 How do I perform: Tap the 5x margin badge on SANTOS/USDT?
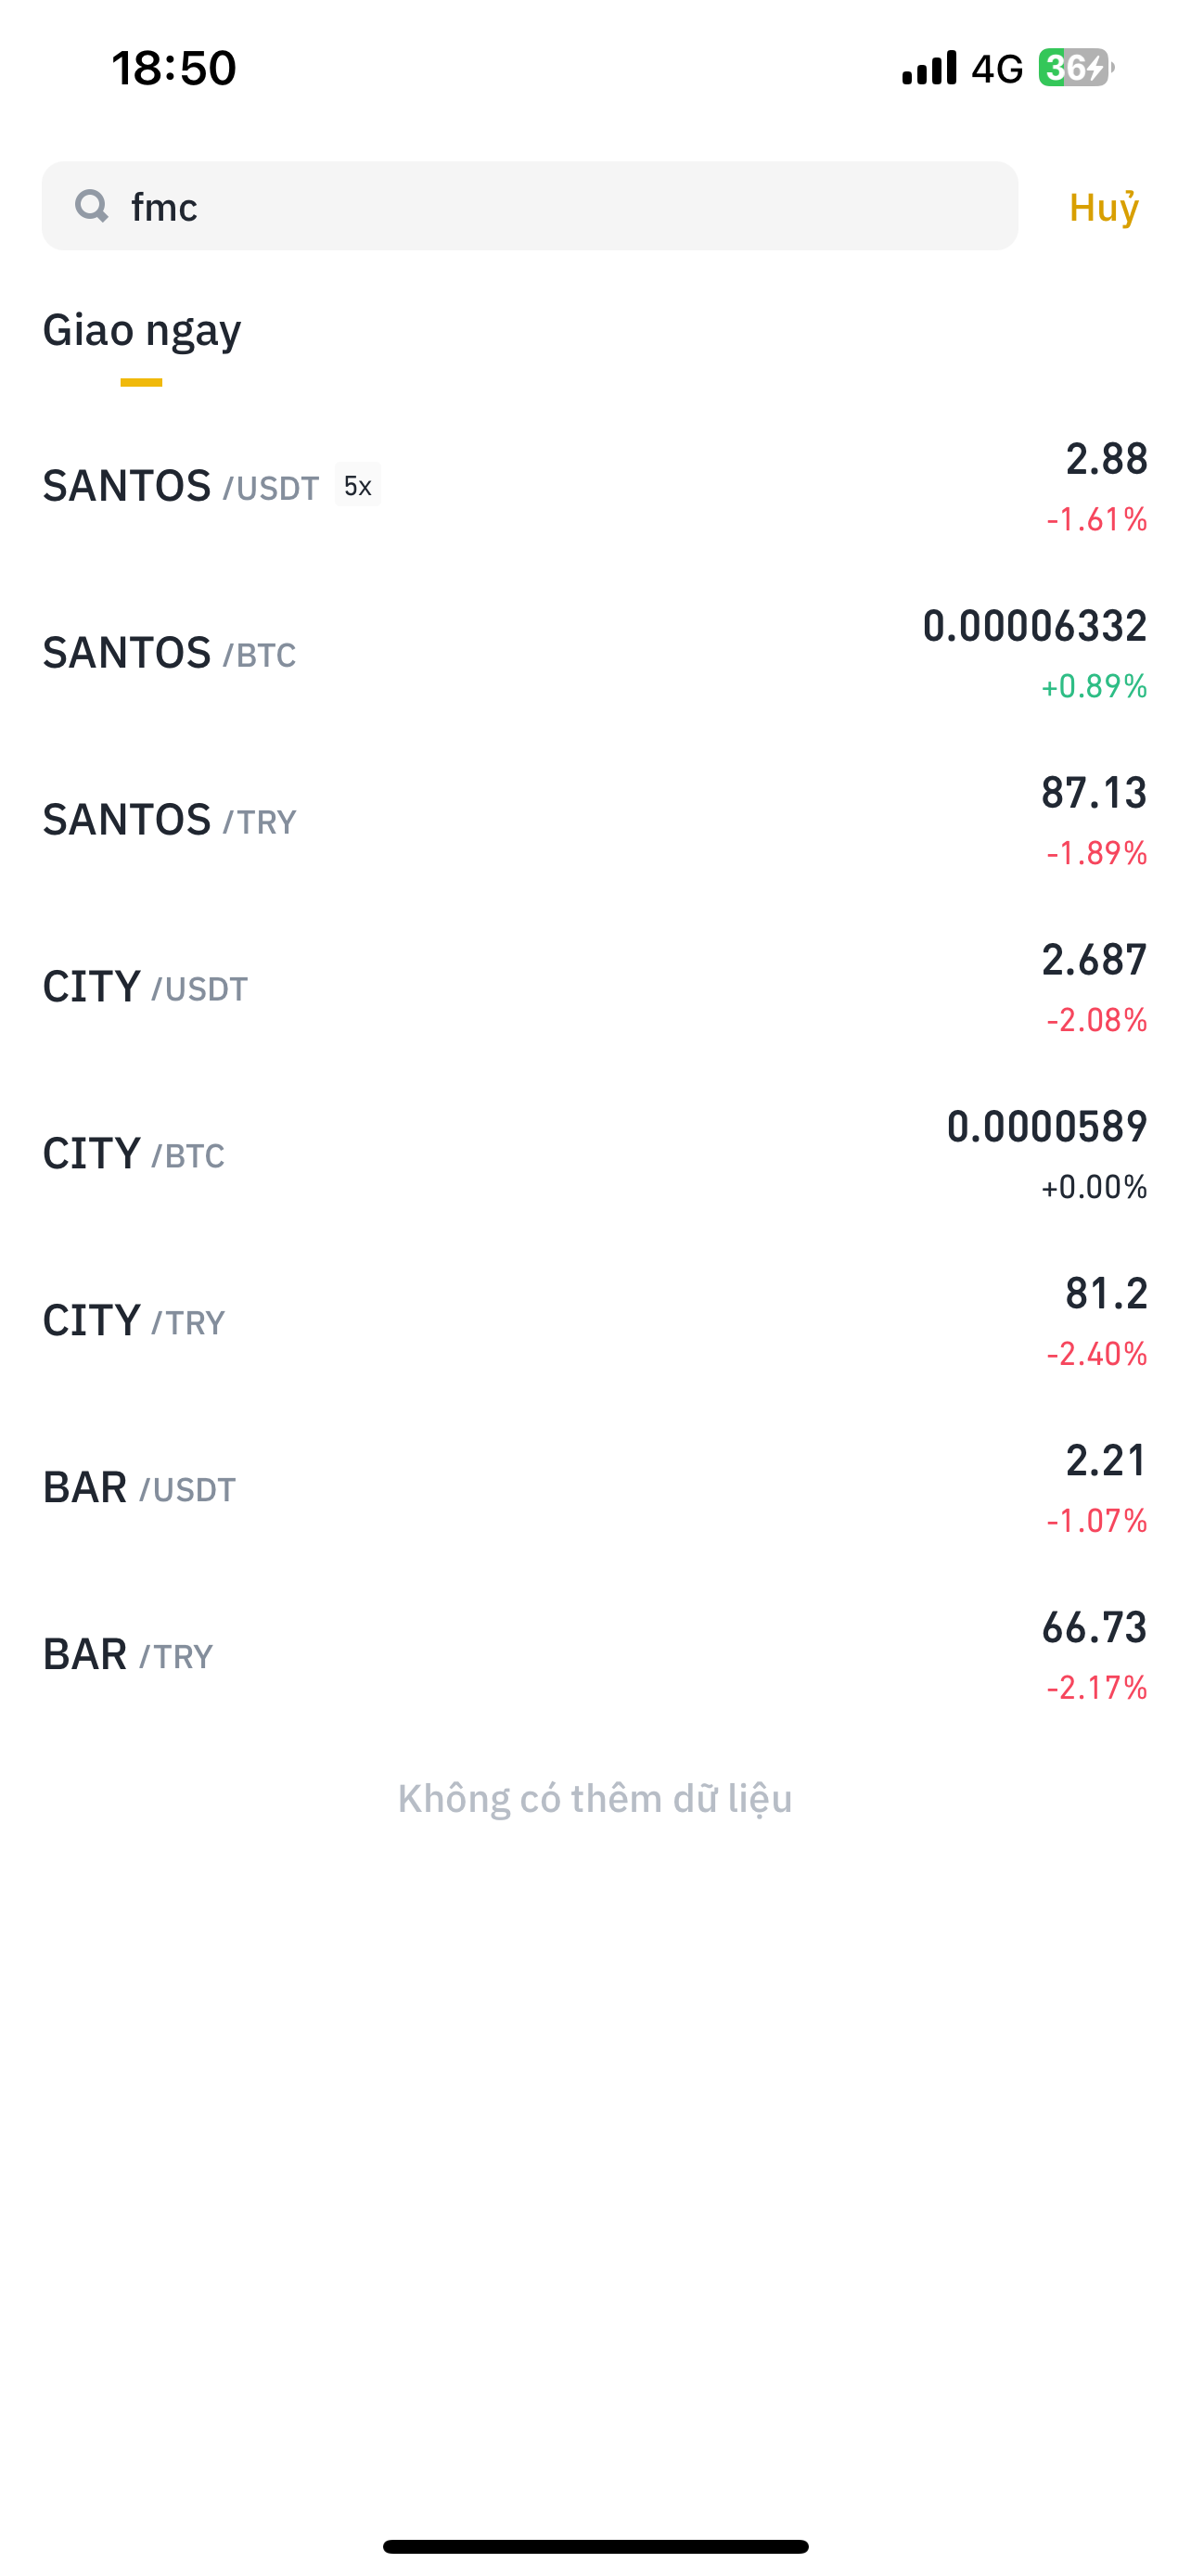pos(357,486)
